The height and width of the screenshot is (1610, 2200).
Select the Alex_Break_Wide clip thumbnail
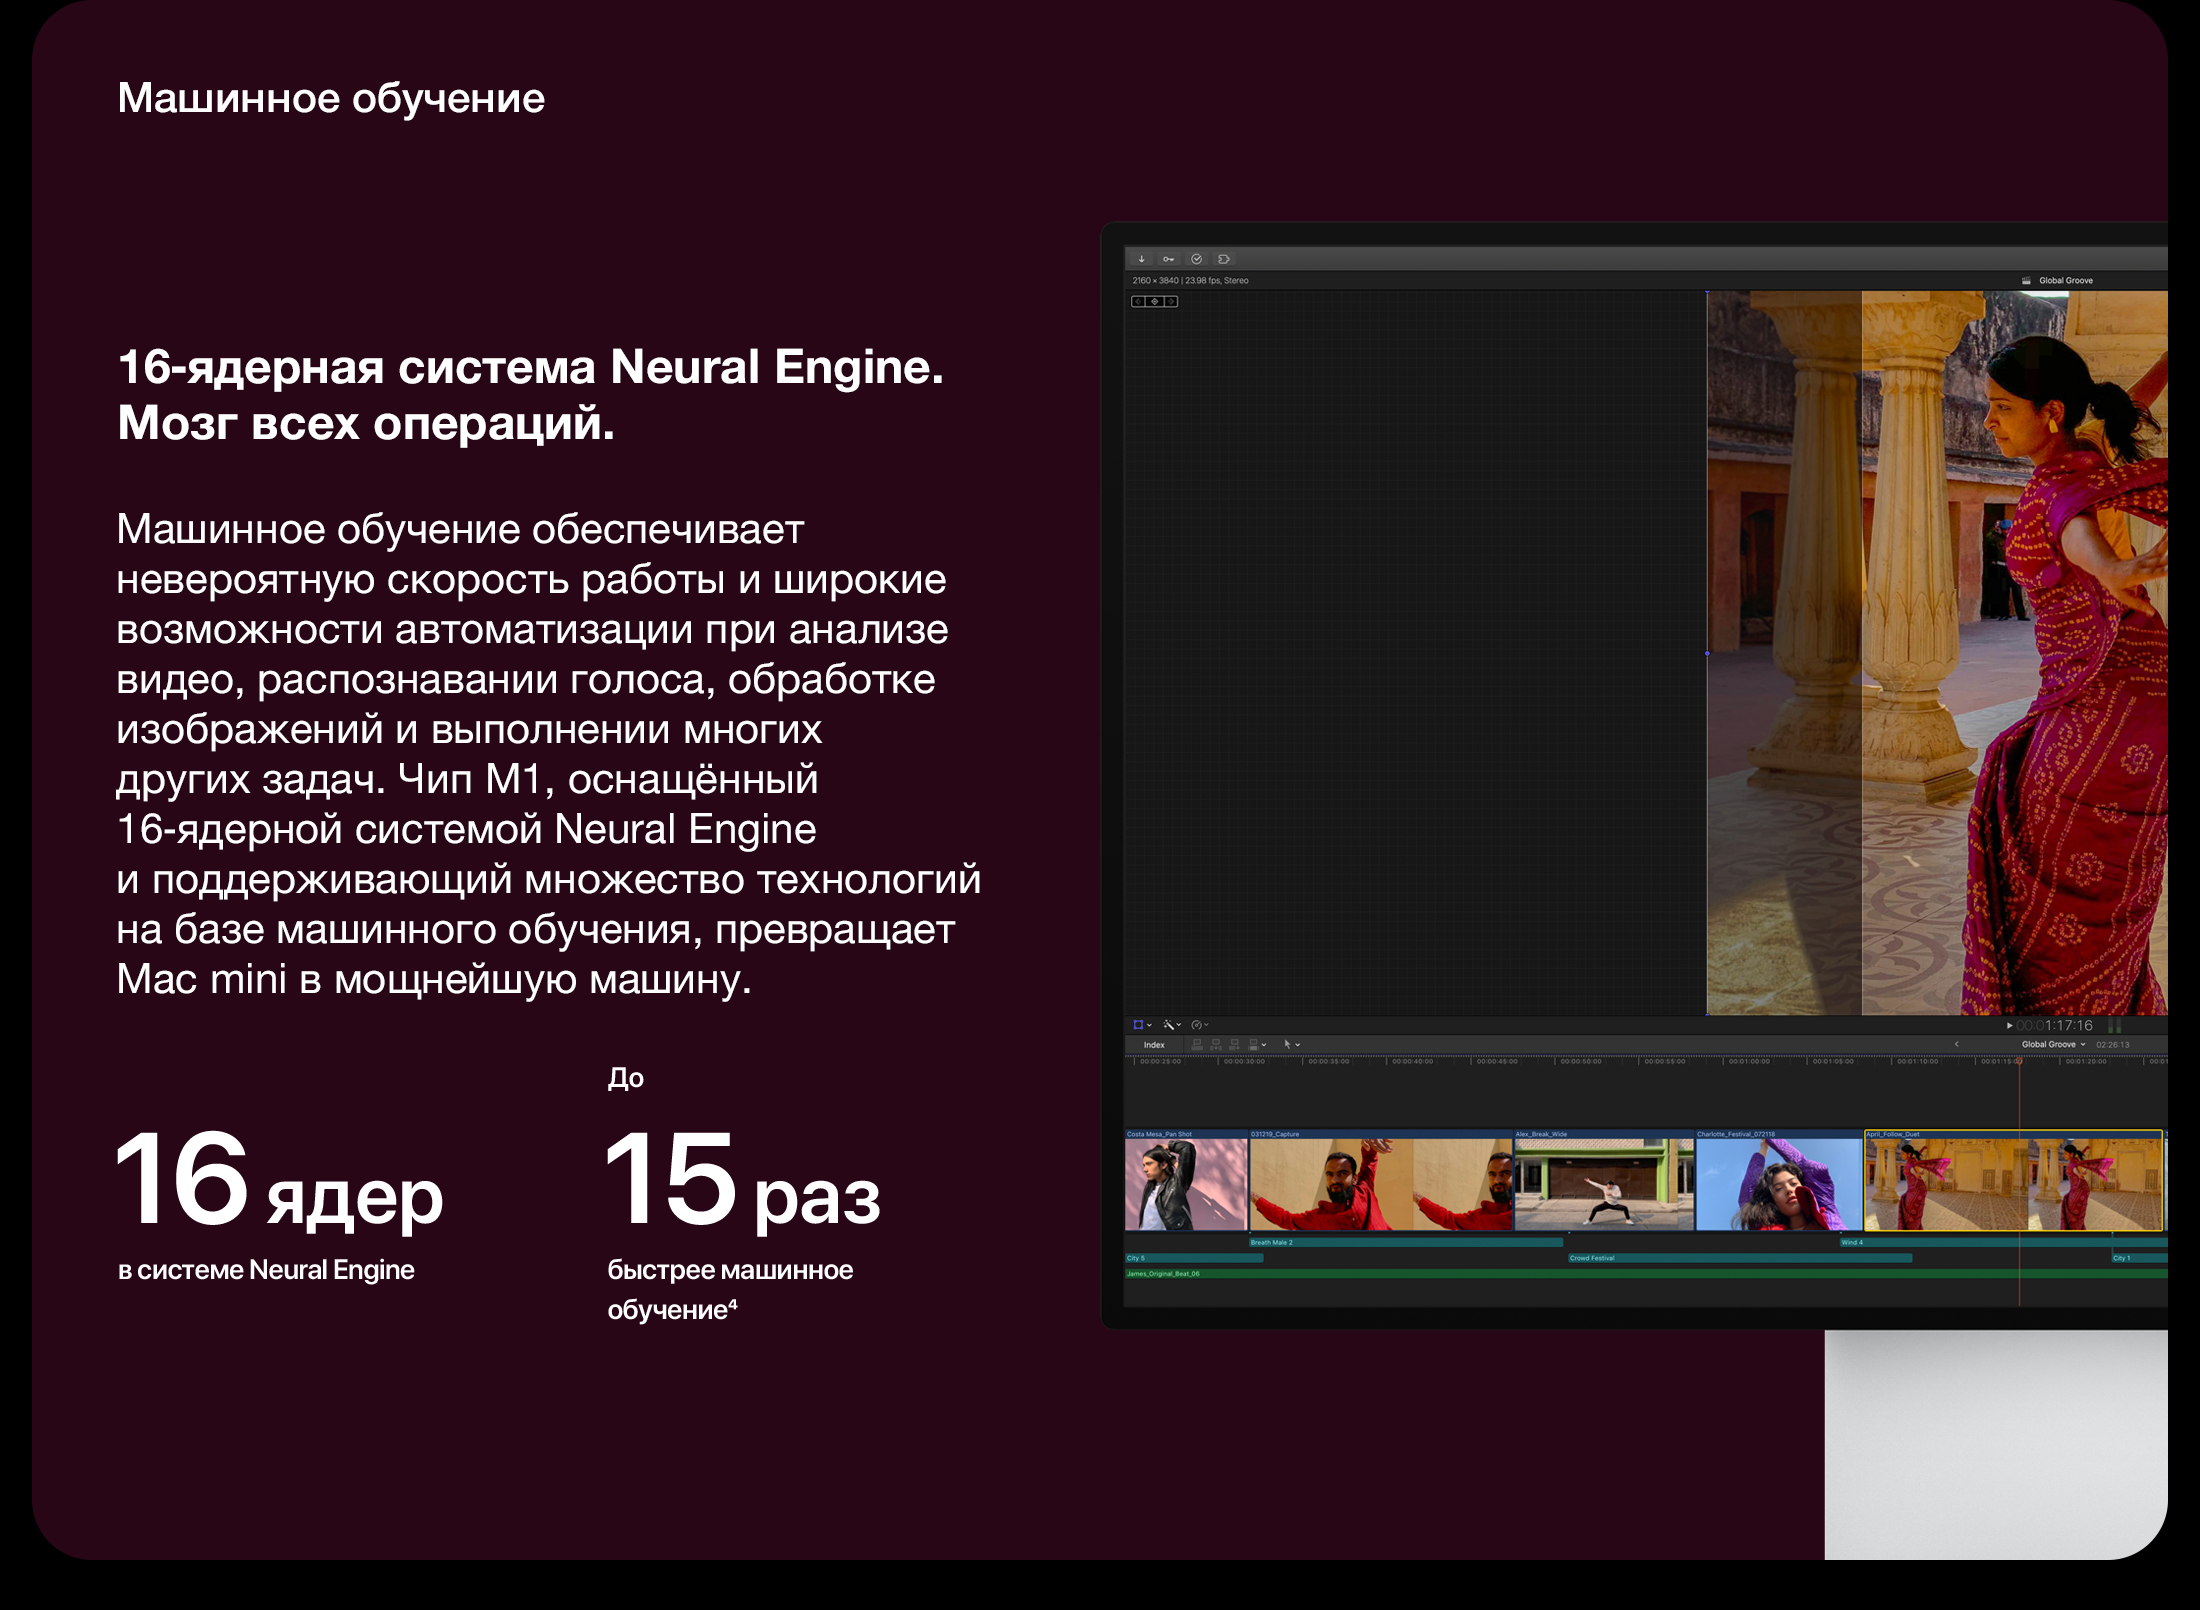tap(1603, 1184)
